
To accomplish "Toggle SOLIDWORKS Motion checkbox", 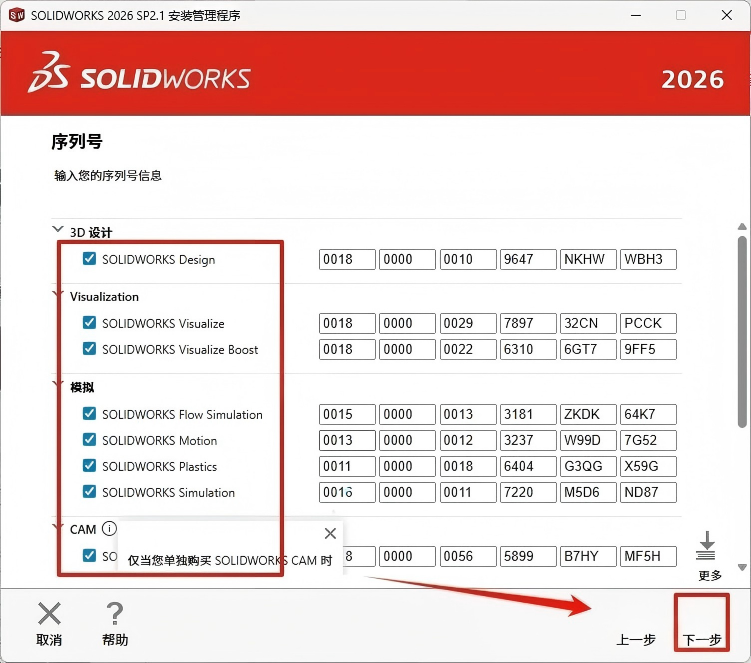I will pos(90,440).
